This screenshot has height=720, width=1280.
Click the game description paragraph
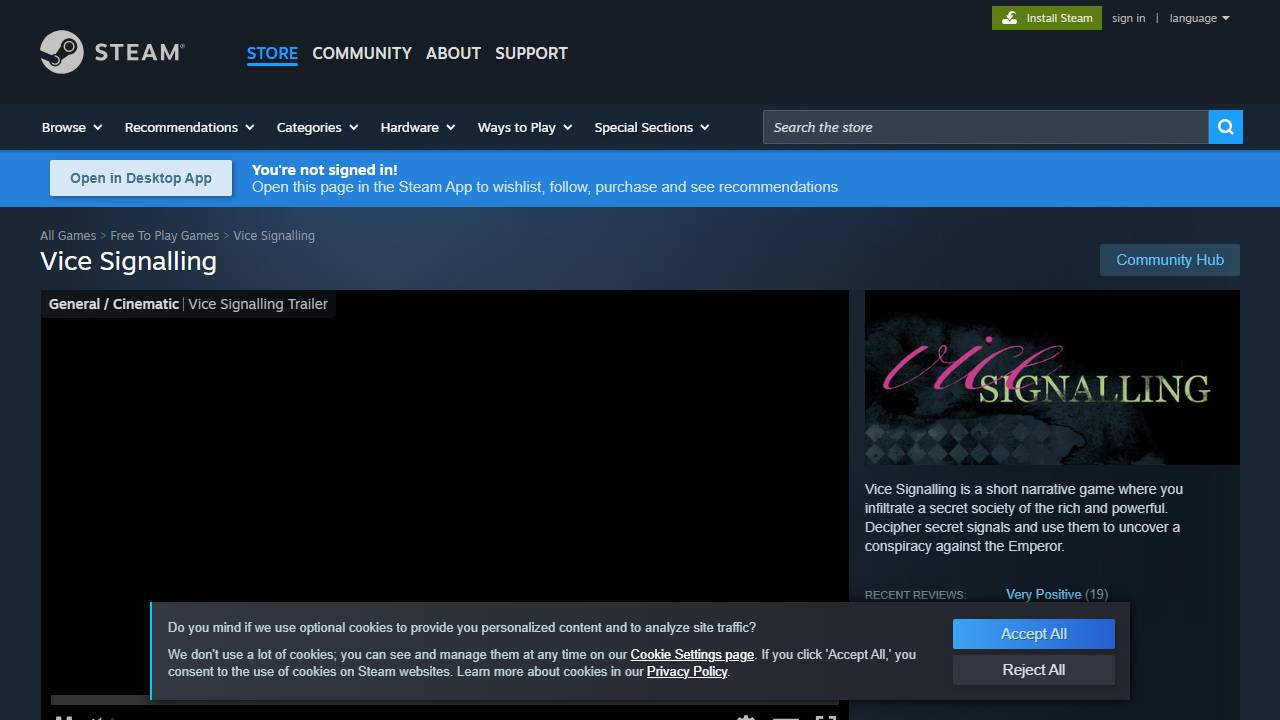pyautogui.click(x=1024, y=518)
